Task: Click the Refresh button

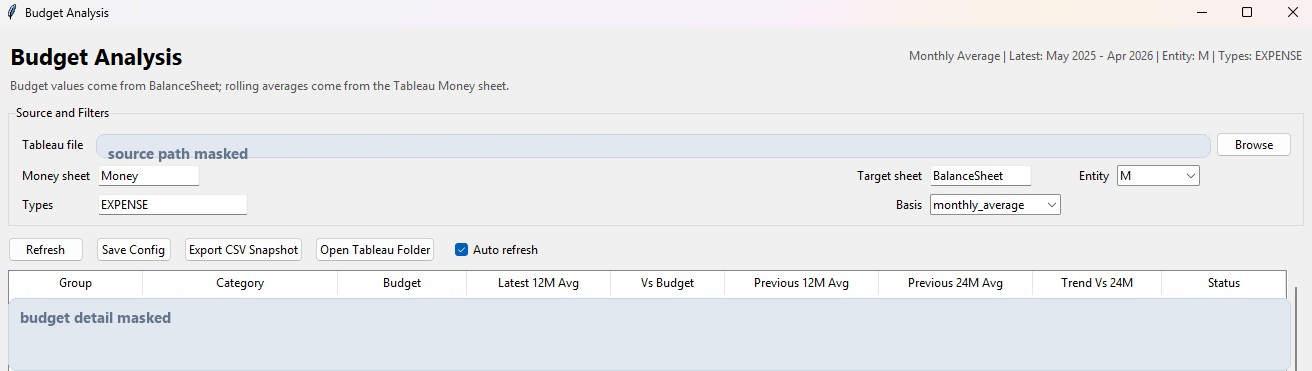Action: 46,250
